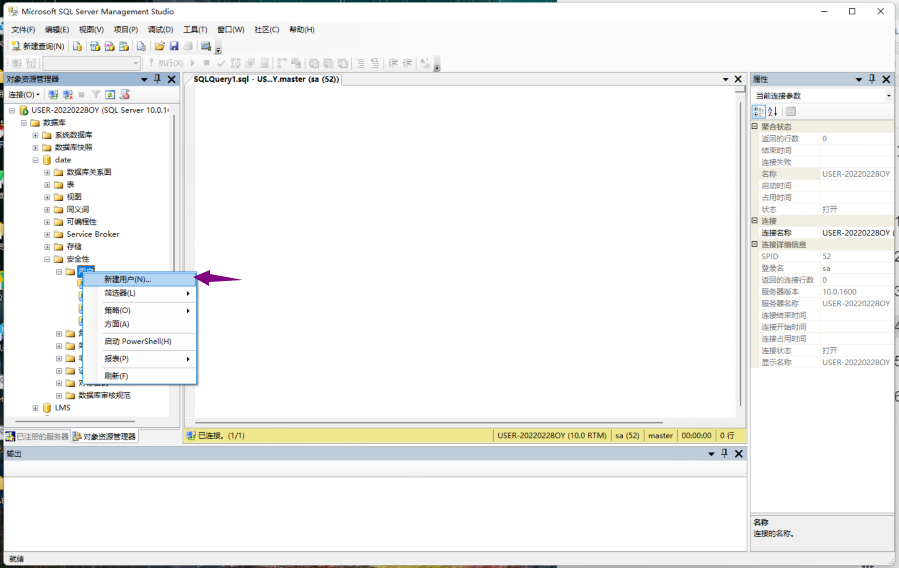
Task: Expand the 数据库快照 folder
Action: [36, 147]
